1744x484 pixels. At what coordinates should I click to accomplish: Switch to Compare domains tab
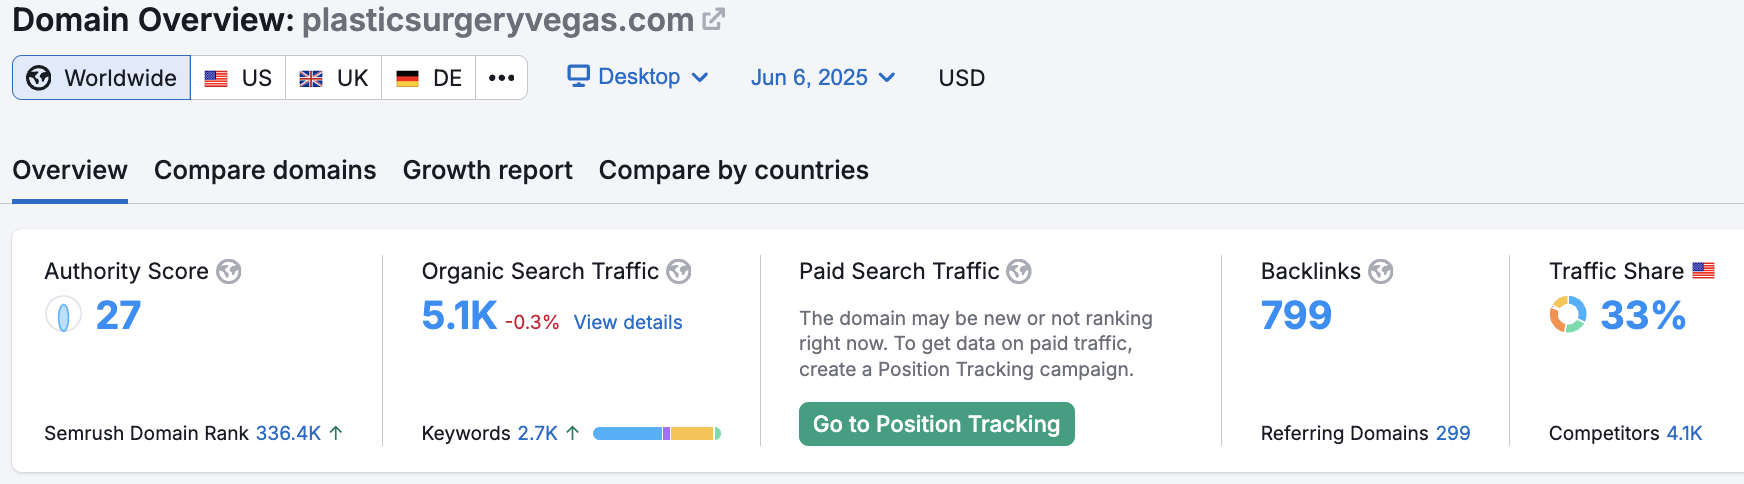pos(265,170)
